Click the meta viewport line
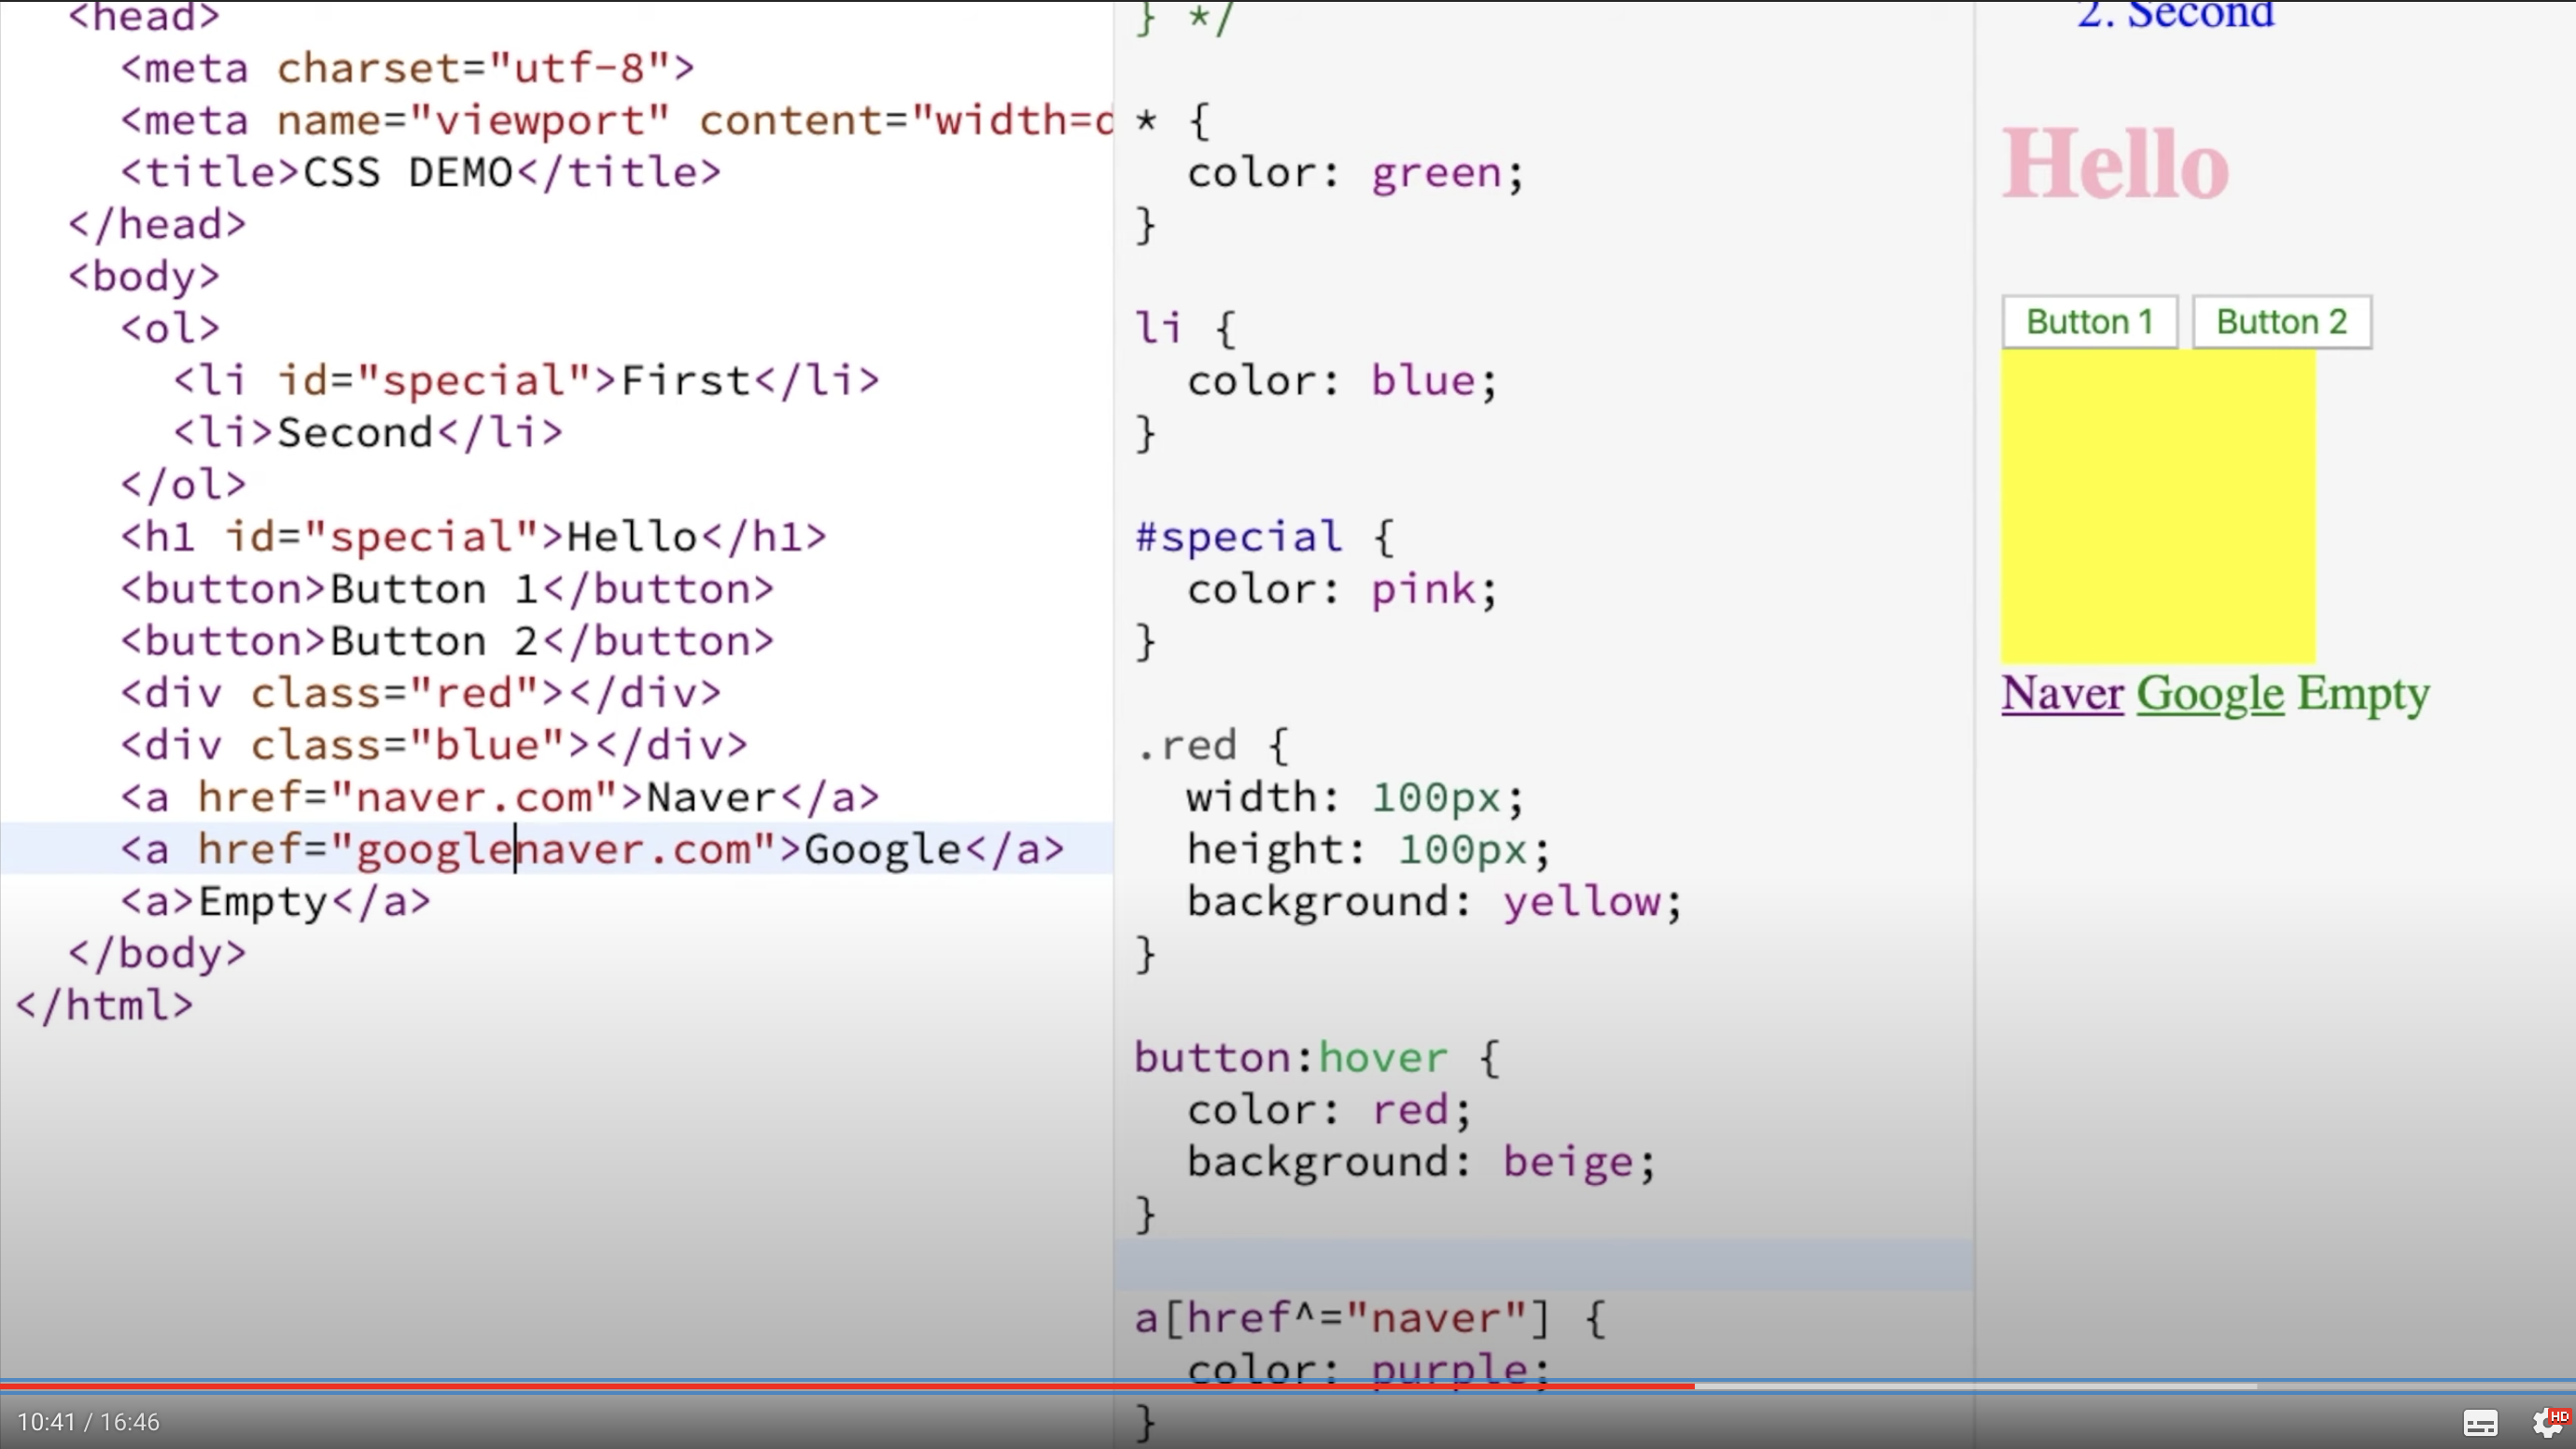 (616, 121)
